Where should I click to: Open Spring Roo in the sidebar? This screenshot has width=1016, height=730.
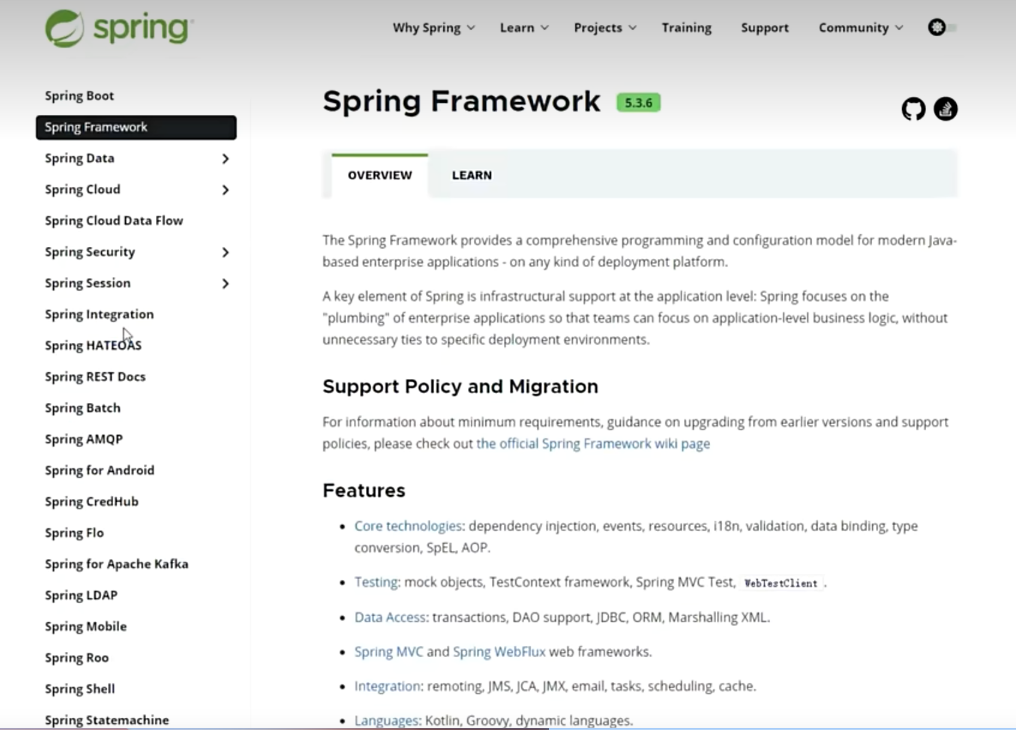pyautogui.click(x=76, y=657)
